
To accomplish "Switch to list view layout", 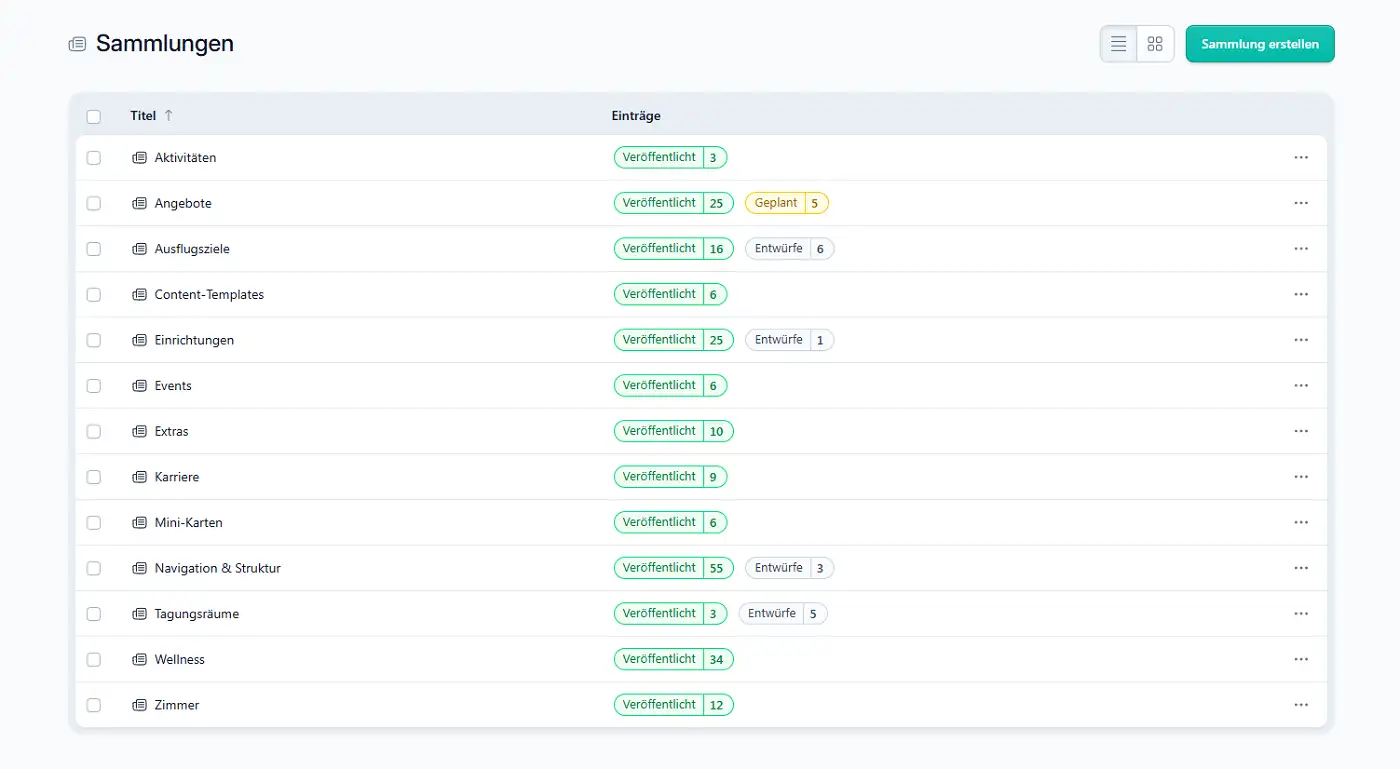I will [1119, 44].
